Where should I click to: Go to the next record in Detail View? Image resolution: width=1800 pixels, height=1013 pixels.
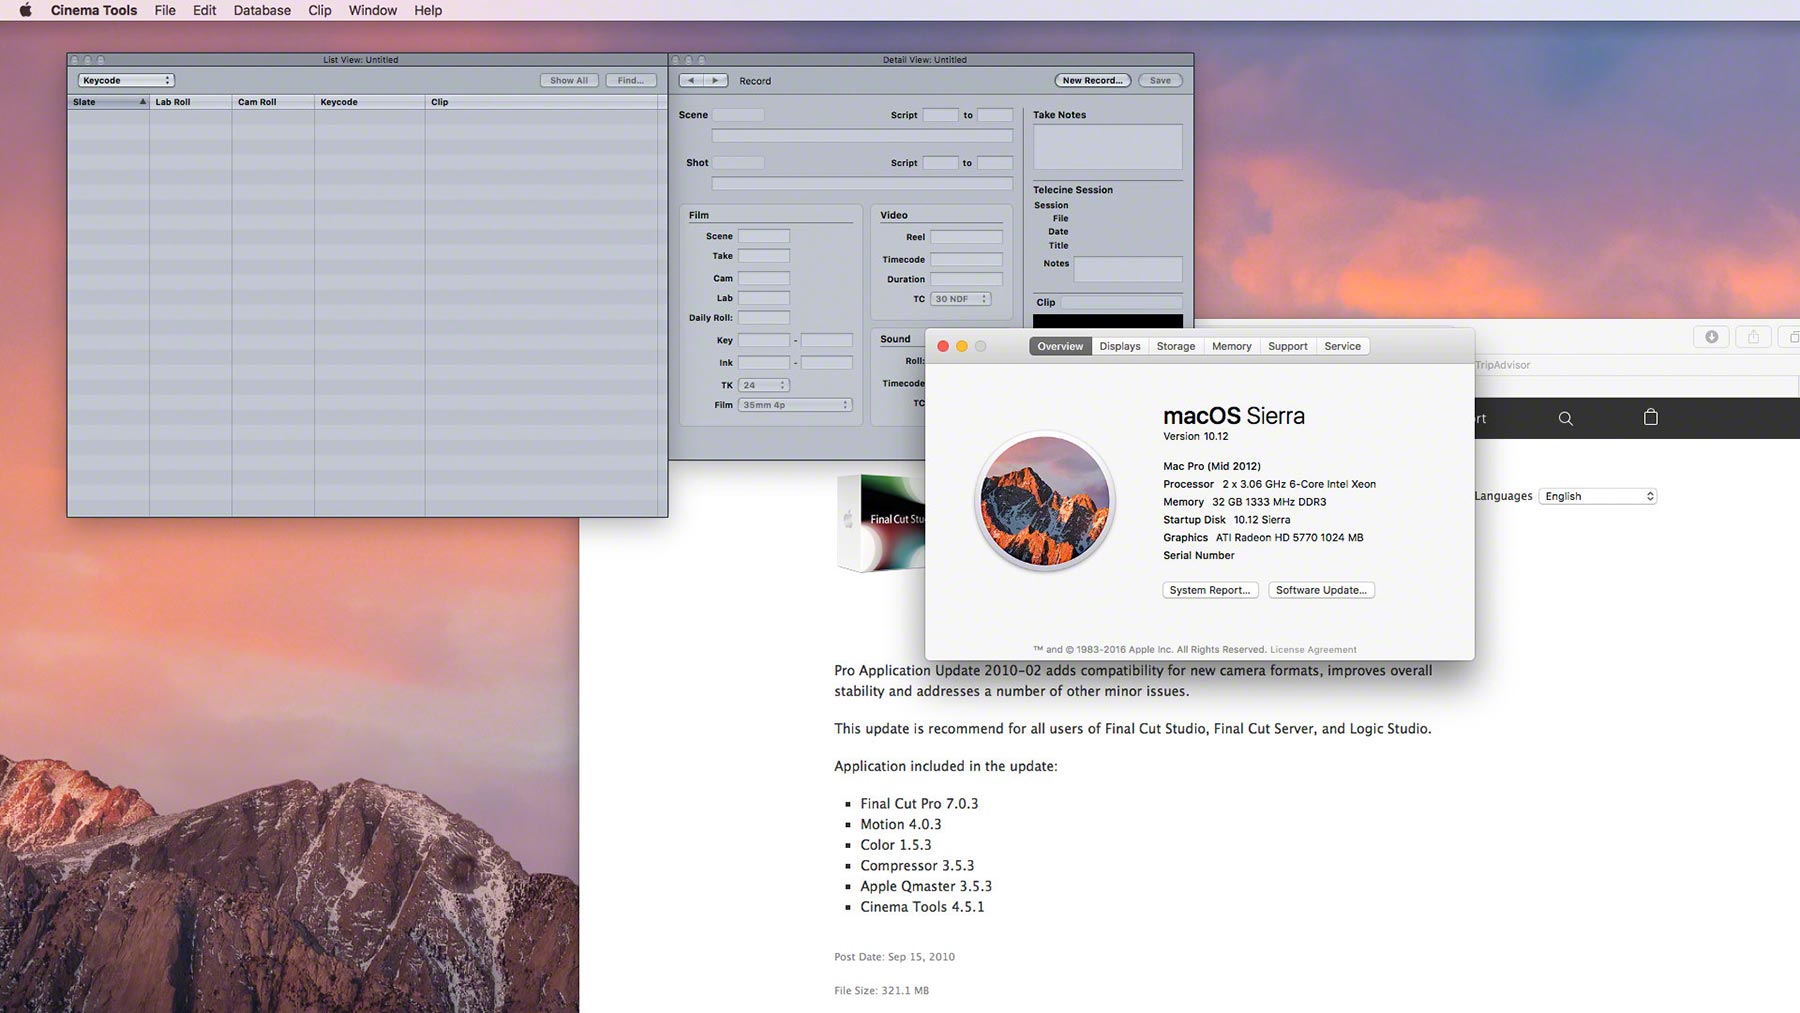[716, 80]
